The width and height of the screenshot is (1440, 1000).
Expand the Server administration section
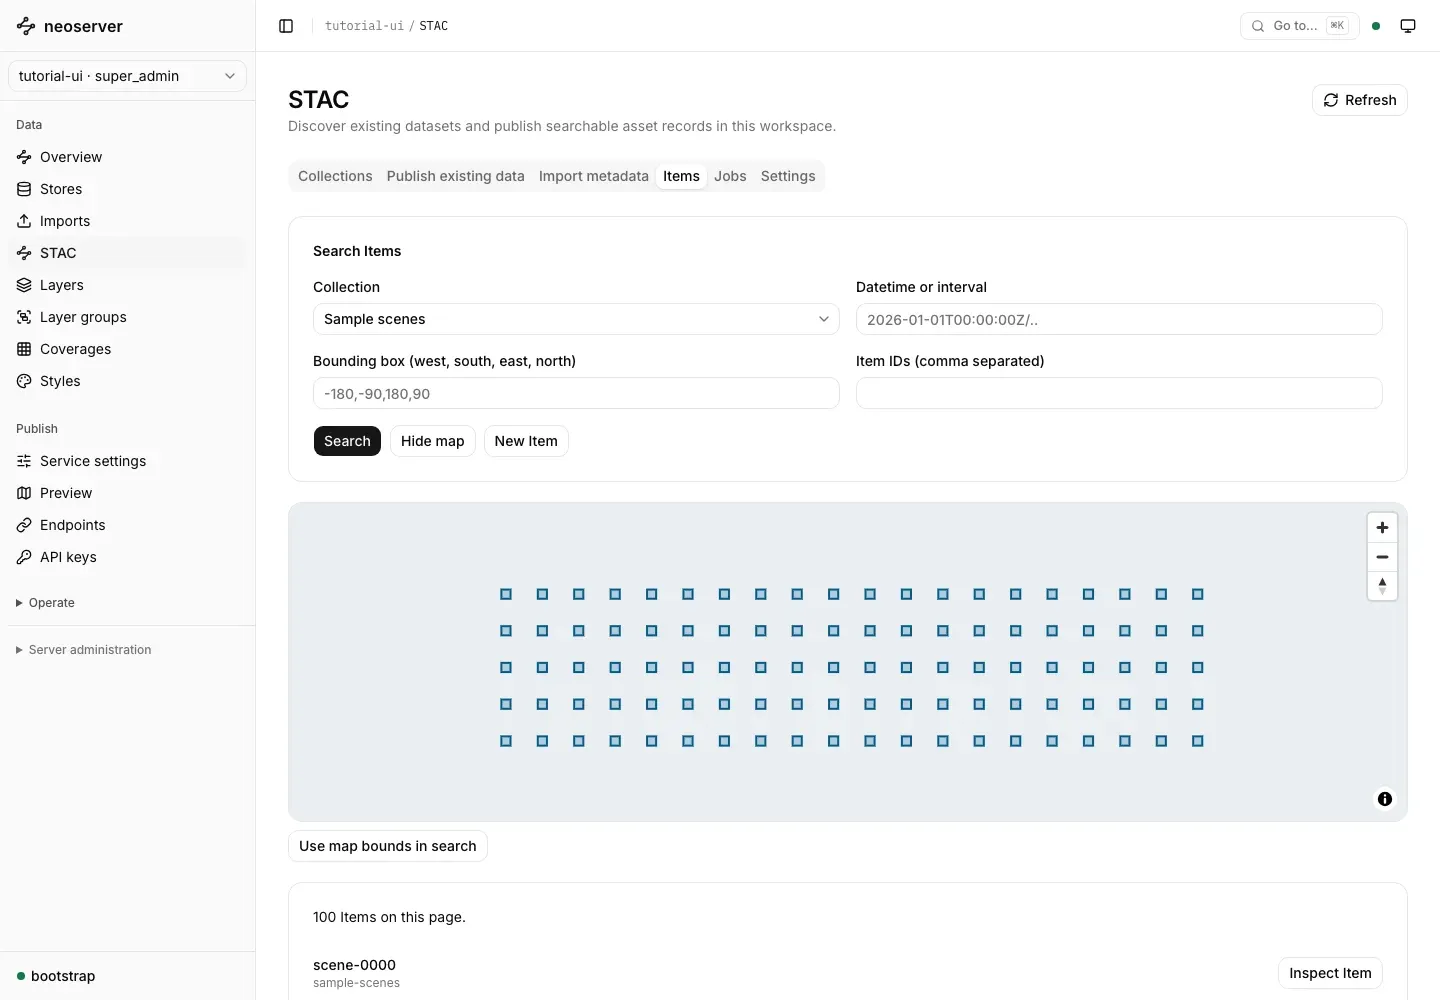pos(84,650)
